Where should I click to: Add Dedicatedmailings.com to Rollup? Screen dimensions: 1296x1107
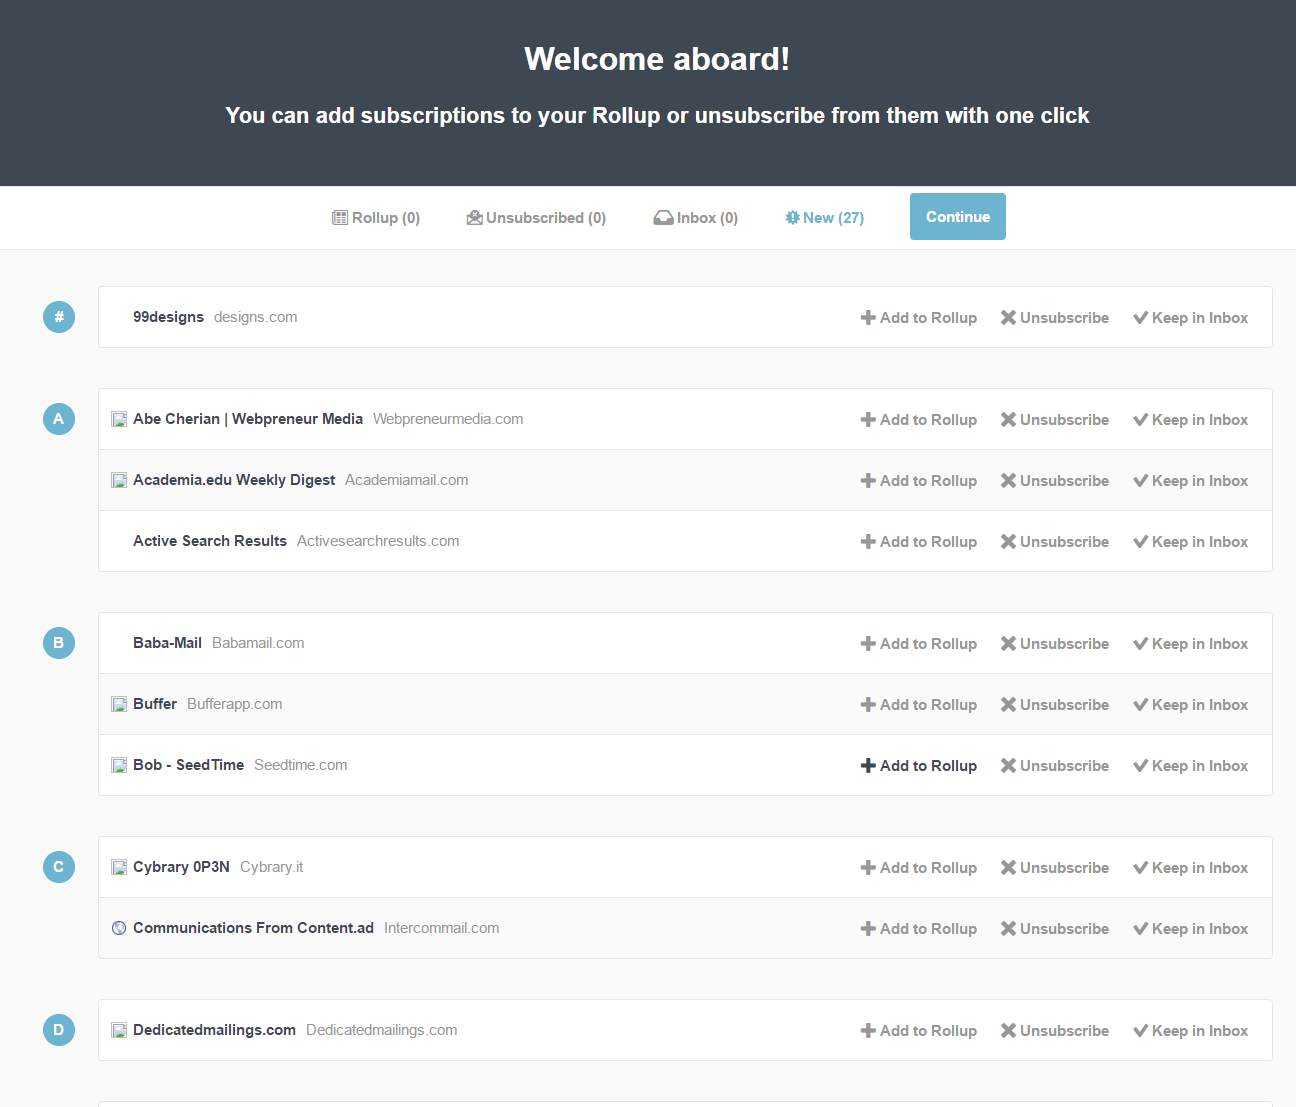pos(919,1031)
